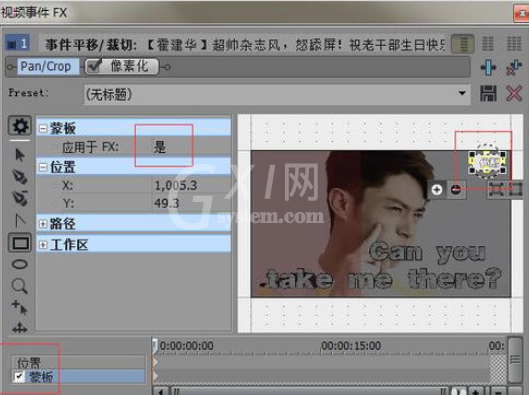
Task: Select the 像素化 plug-in in the chain
Action: 130,66
